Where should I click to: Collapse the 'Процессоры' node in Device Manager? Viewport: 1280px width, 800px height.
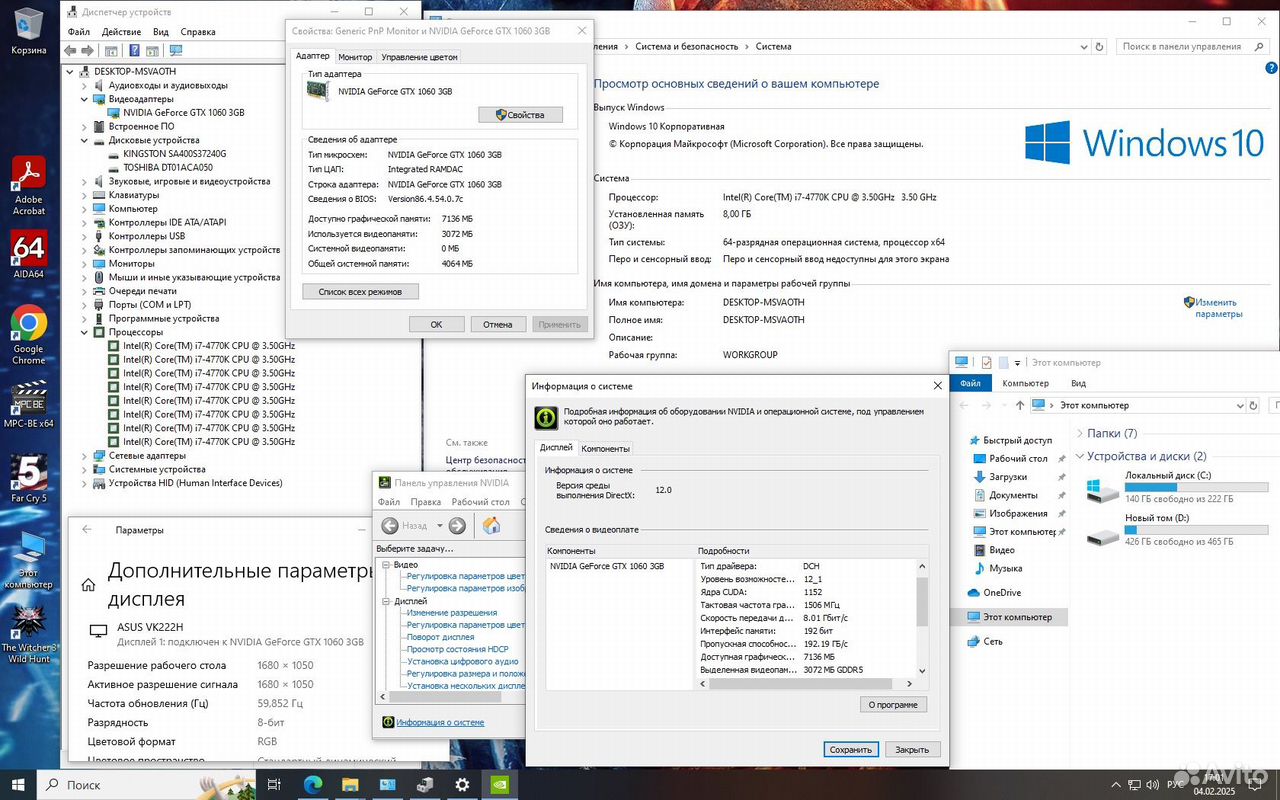pos(85,332)
